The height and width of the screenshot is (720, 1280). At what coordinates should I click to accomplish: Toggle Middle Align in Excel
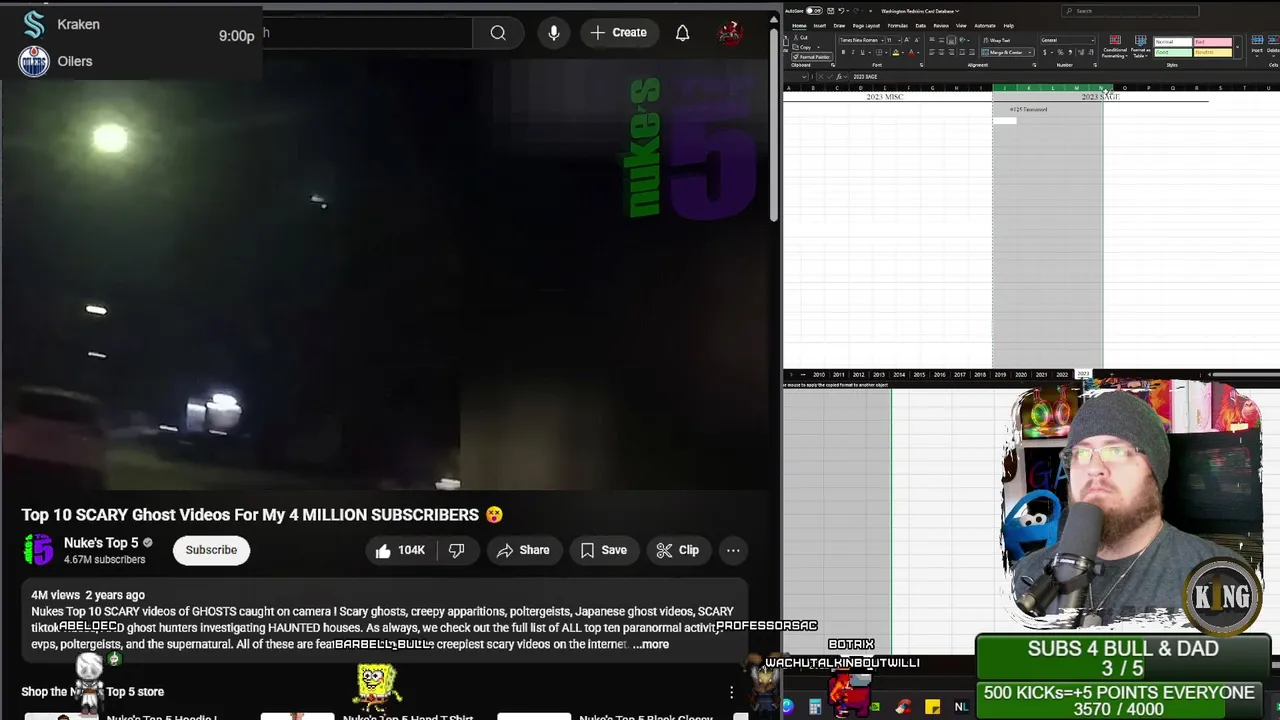[x=941, y=40]
